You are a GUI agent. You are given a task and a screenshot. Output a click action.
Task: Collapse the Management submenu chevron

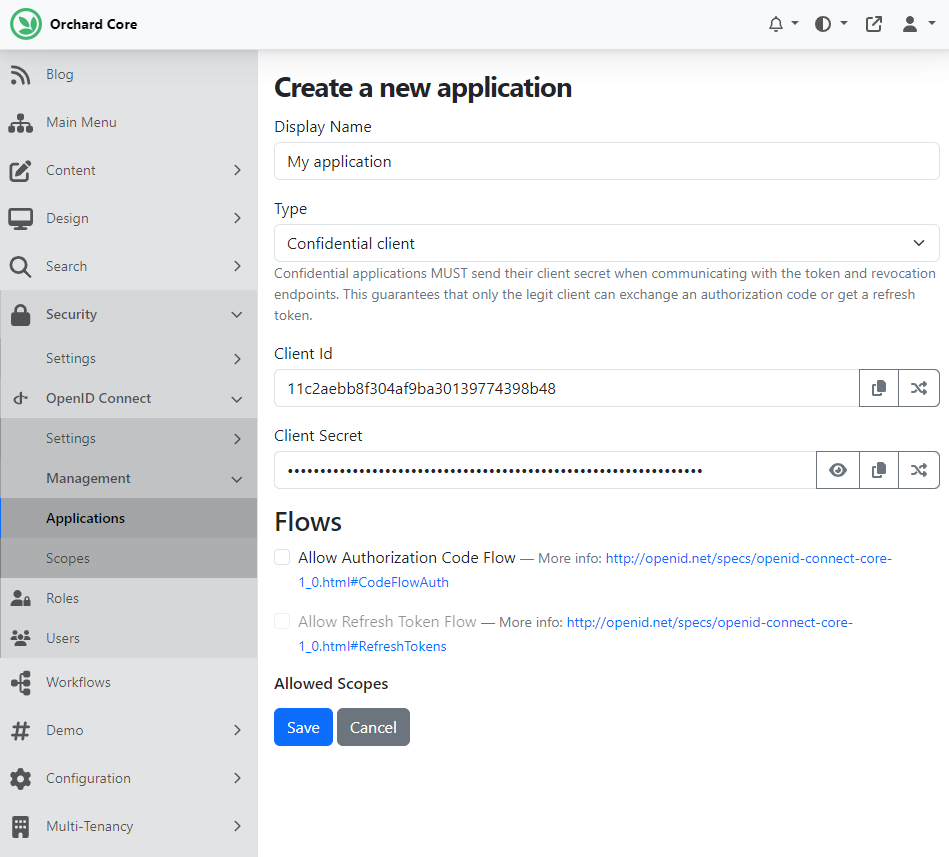237,479
